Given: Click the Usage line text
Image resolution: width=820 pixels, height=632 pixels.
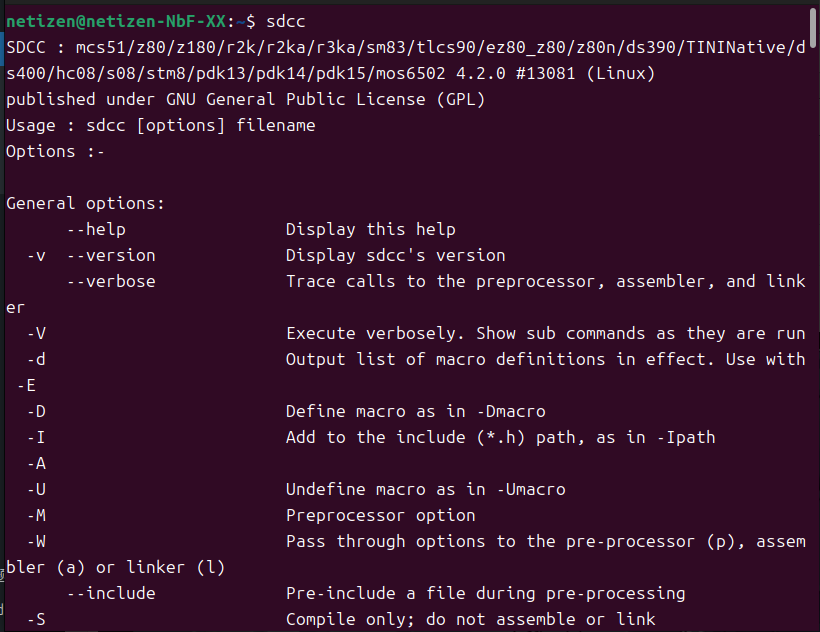Looking at the screenshot, I should coord(161,125).
